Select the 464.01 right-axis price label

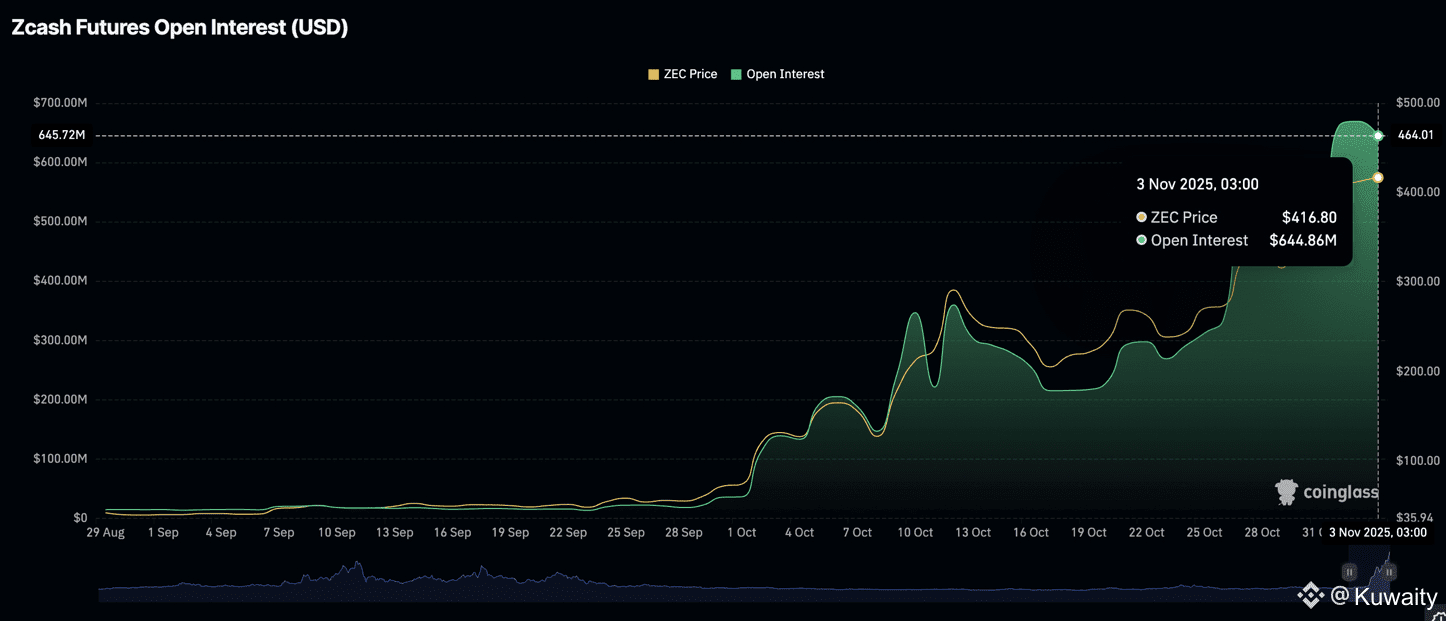[x=1417, y=135]
